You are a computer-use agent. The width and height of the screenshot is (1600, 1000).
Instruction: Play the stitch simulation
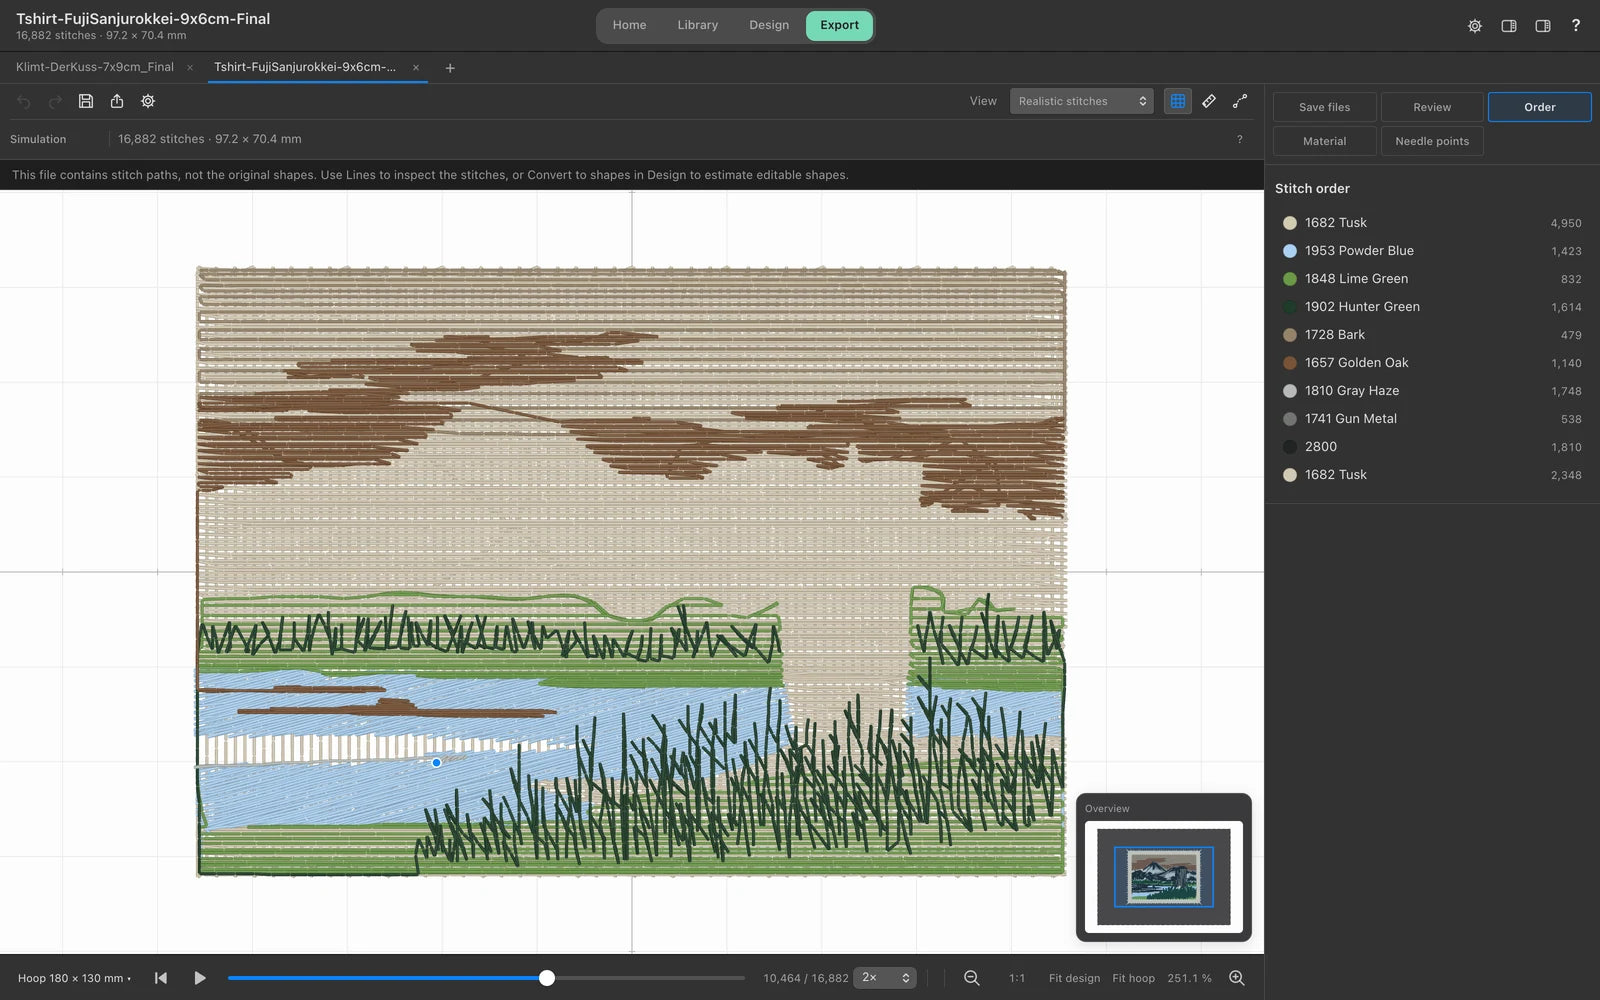point(200,978)
